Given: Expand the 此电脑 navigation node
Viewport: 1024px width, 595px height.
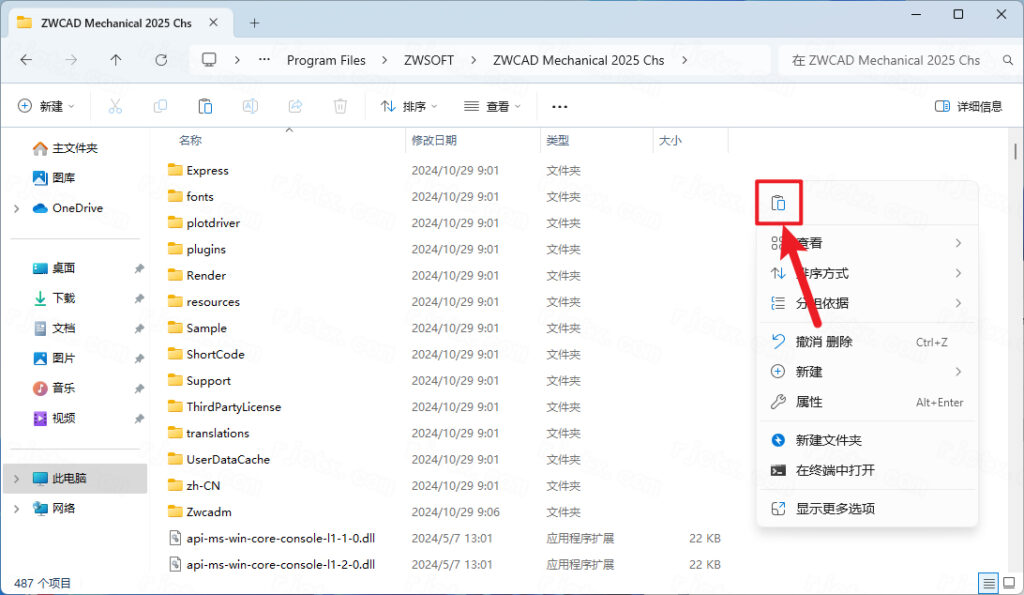Looking at the screenshot, I should (x=16, y=478).
